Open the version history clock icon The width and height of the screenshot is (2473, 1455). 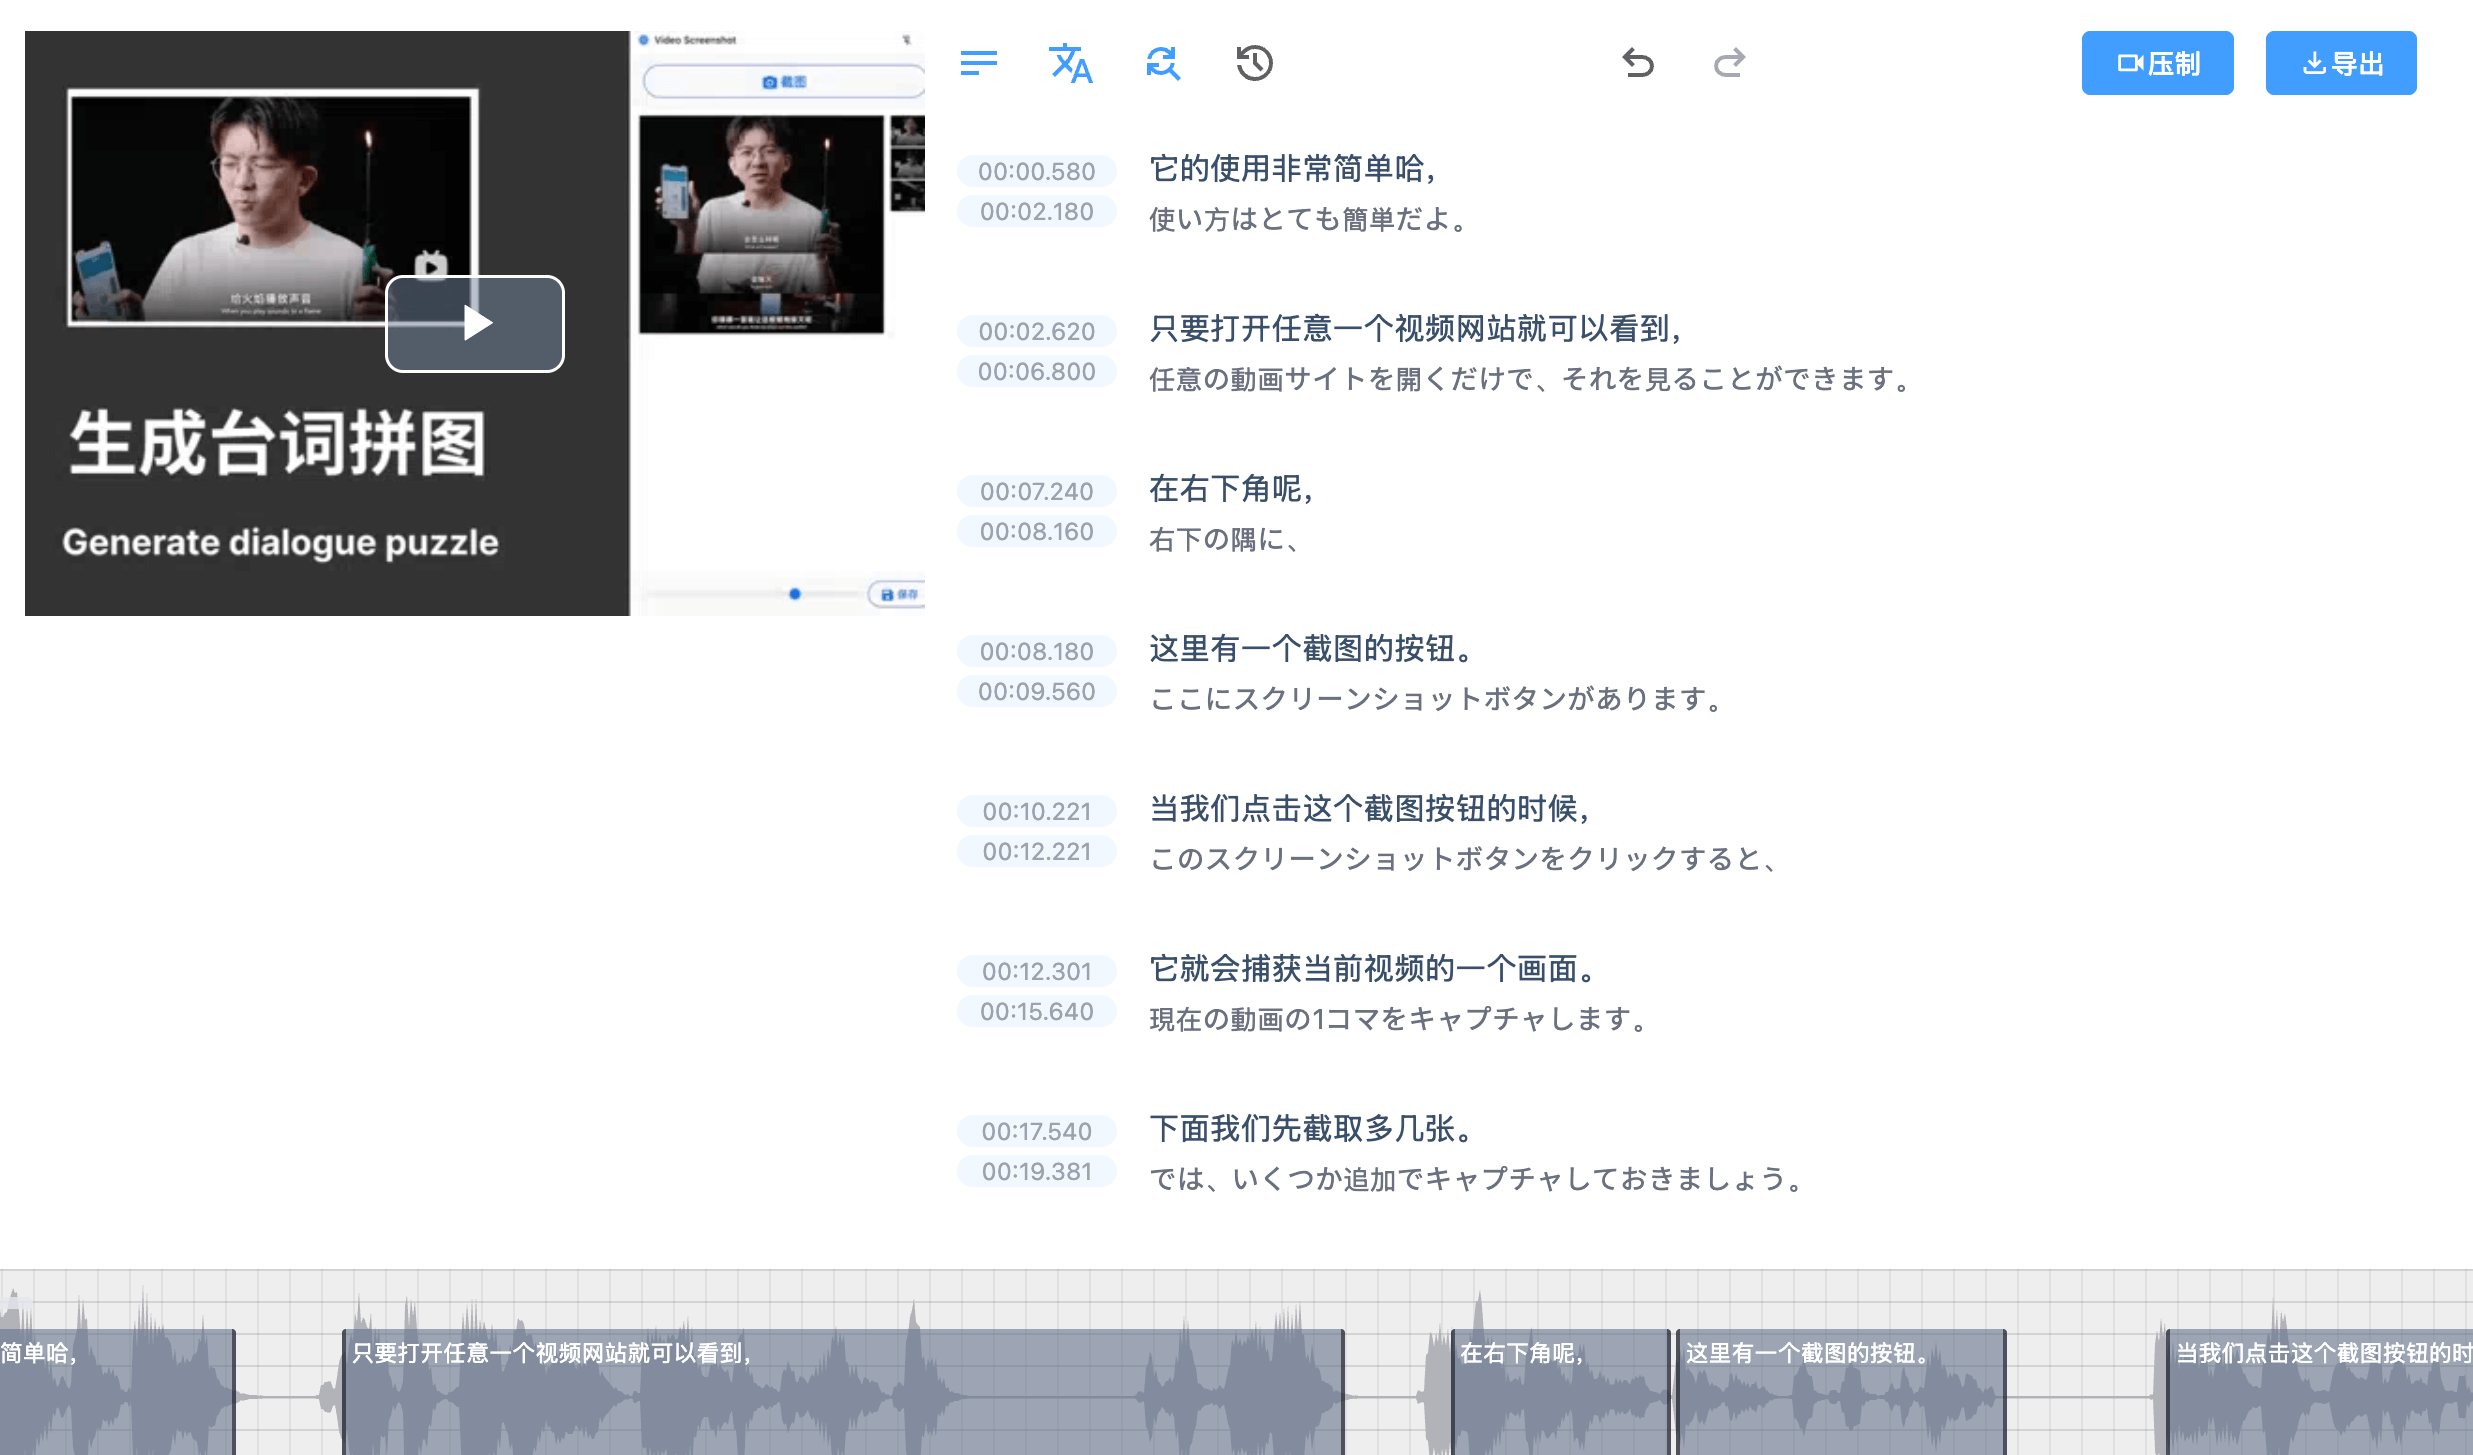[1254, 64]
